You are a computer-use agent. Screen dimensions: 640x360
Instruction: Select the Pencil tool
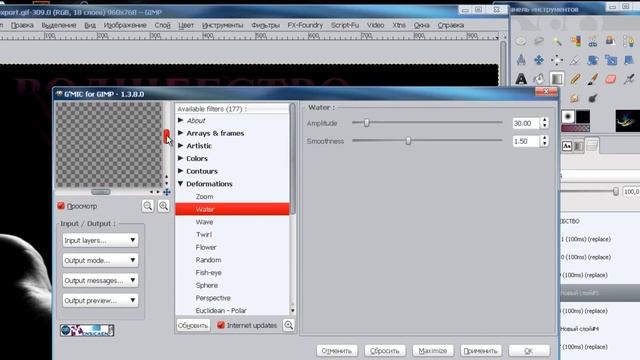[575, 79]
